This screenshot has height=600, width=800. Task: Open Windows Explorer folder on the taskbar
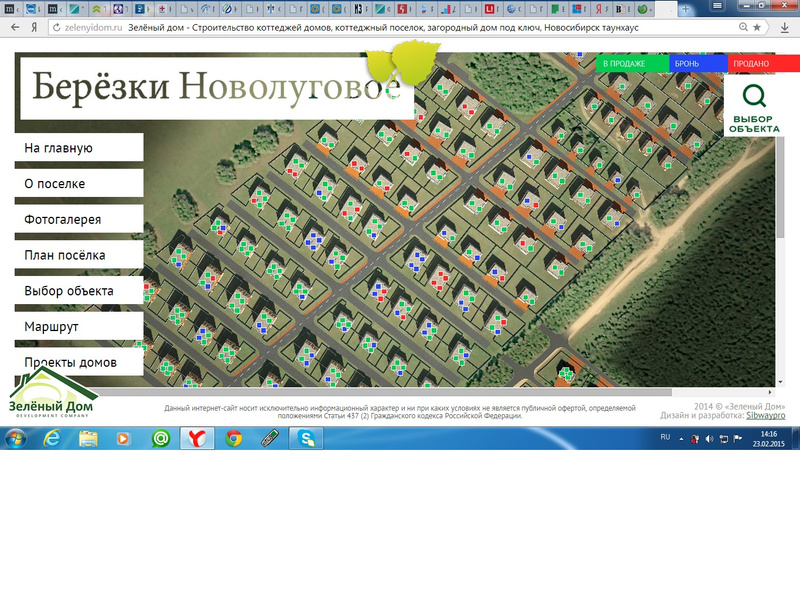(x=88, y=438)
